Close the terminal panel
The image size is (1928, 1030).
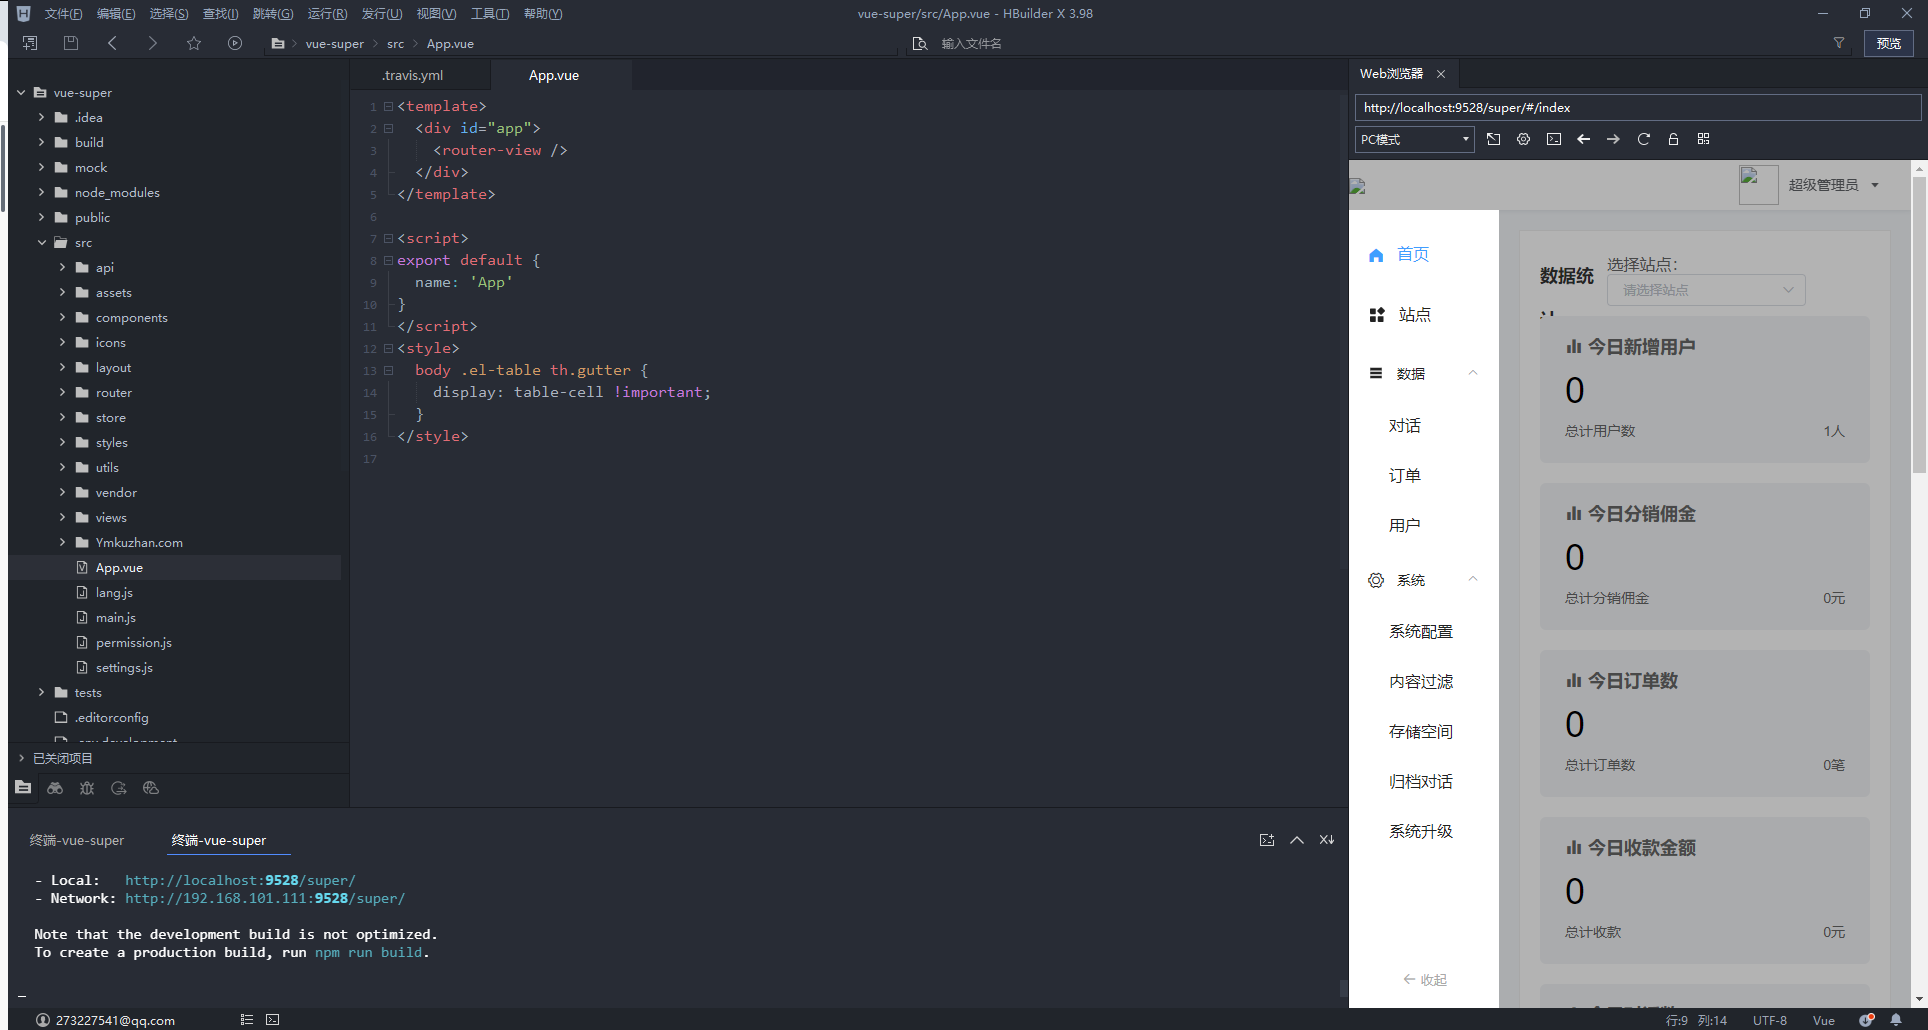1327,840
